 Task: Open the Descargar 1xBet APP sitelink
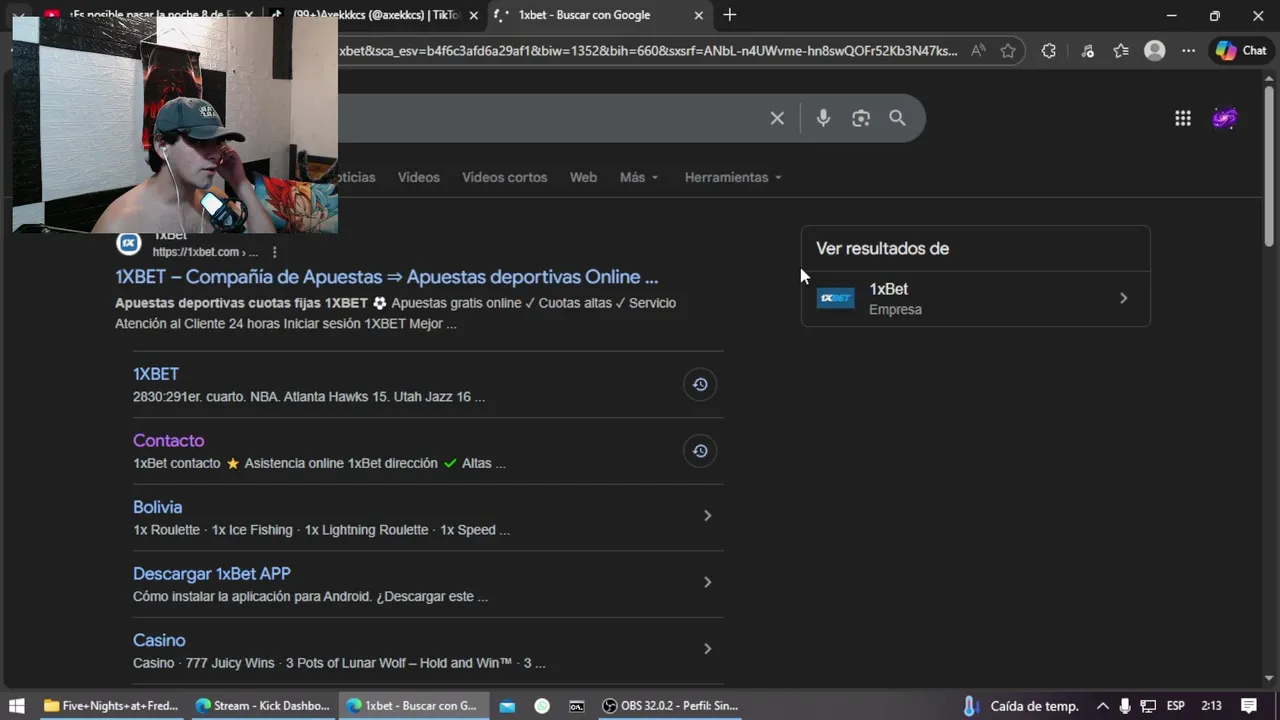[x=212, y=574]
